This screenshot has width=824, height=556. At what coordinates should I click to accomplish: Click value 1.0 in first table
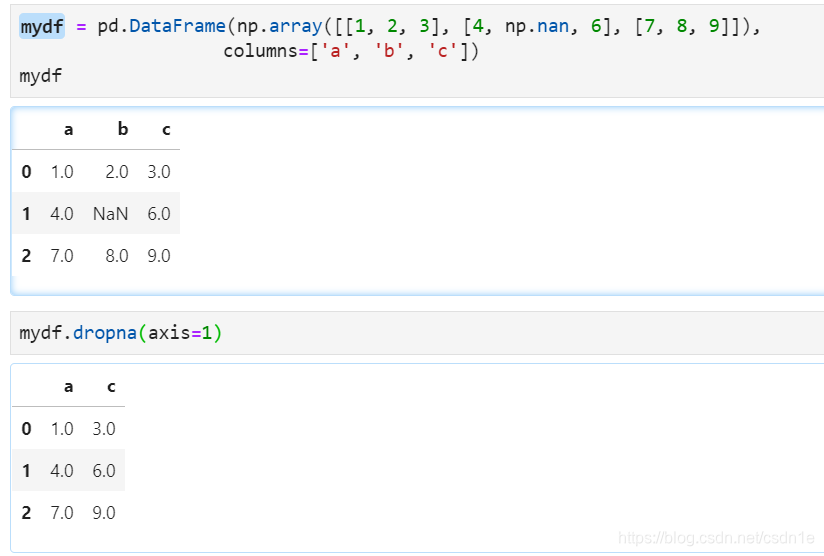tap(62, 172)
